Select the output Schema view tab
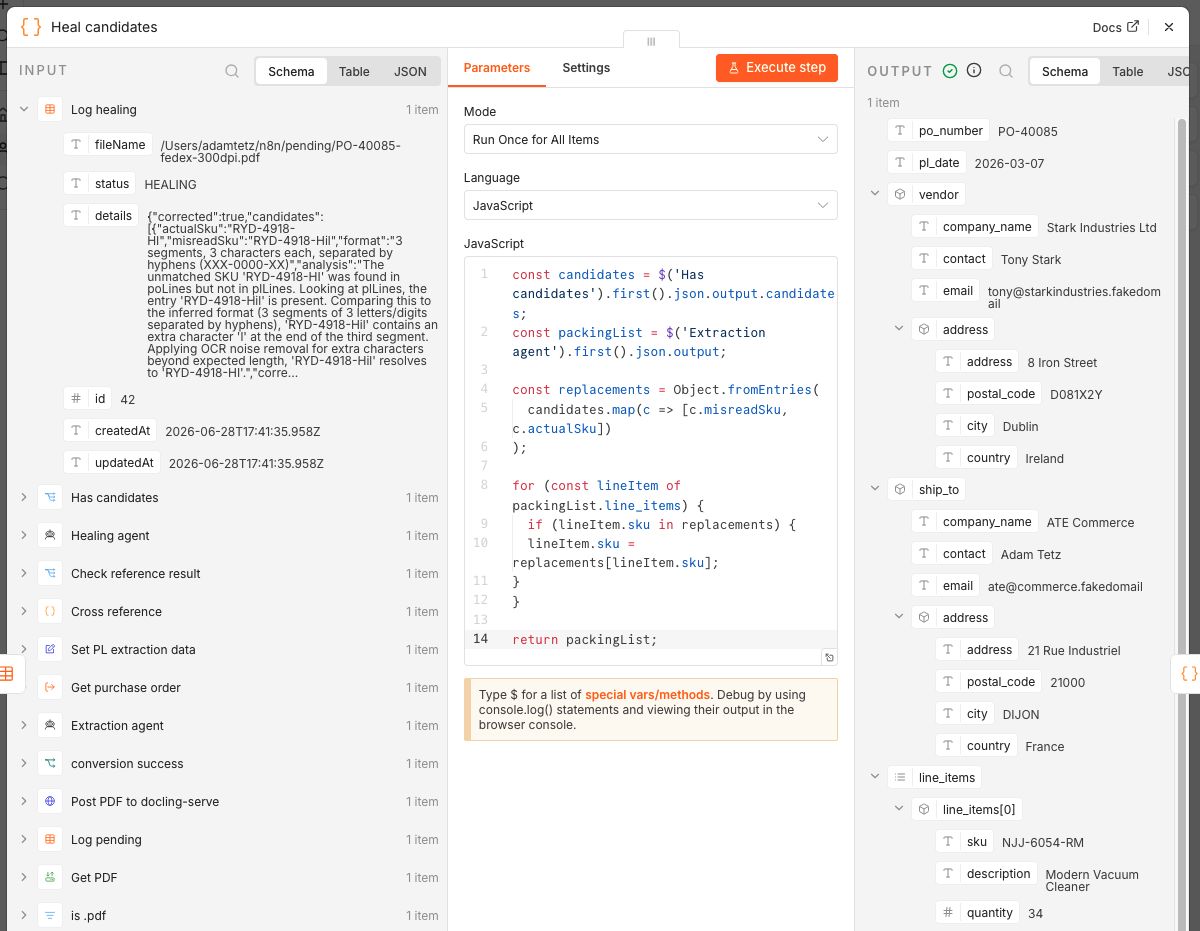 pyautogui.click(x=1065, y=72)
